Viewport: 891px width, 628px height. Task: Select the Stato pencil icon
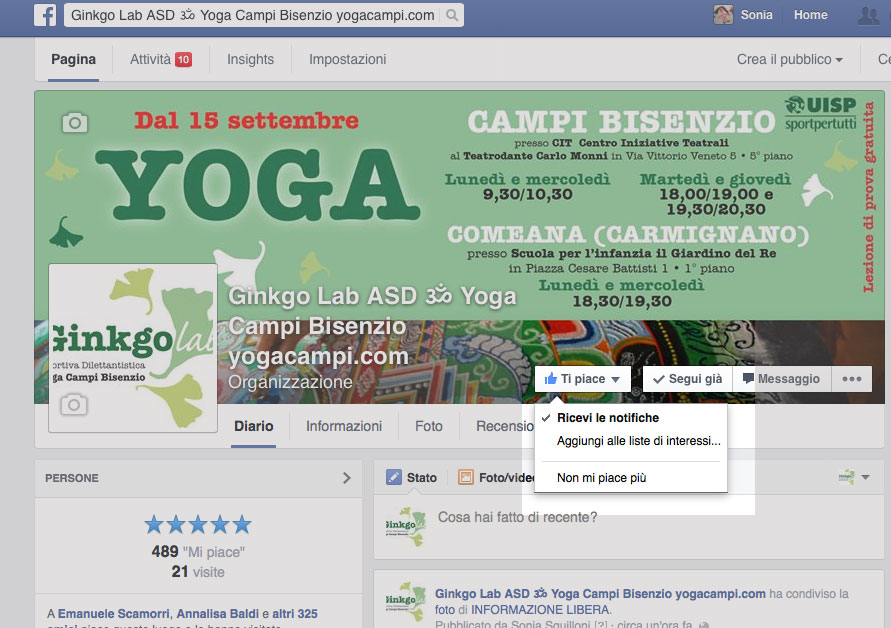[394, 477]
